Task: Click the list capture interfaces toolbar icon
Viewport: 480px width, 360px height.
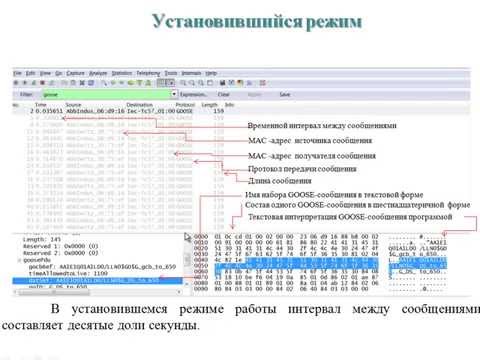Action: (16, 83)
